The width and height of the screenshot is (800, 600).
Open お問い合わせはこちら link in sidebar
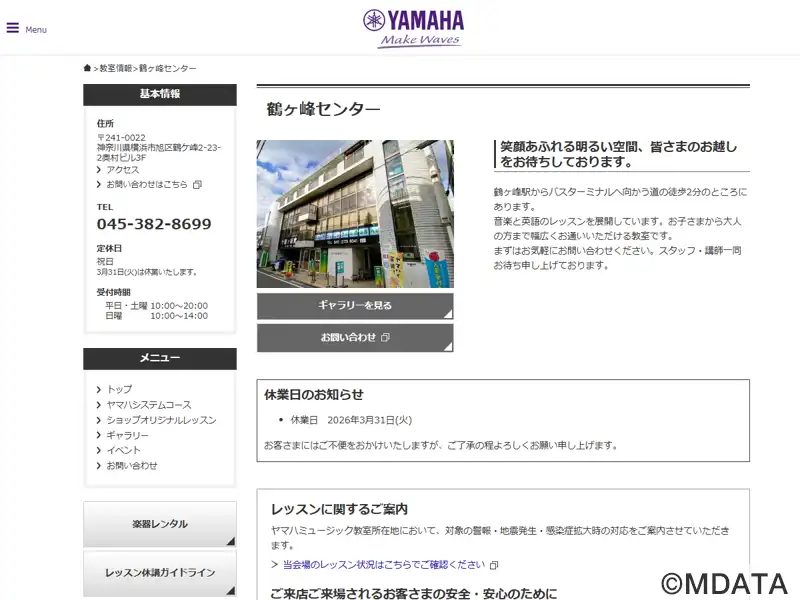click(x=147, y=184)
